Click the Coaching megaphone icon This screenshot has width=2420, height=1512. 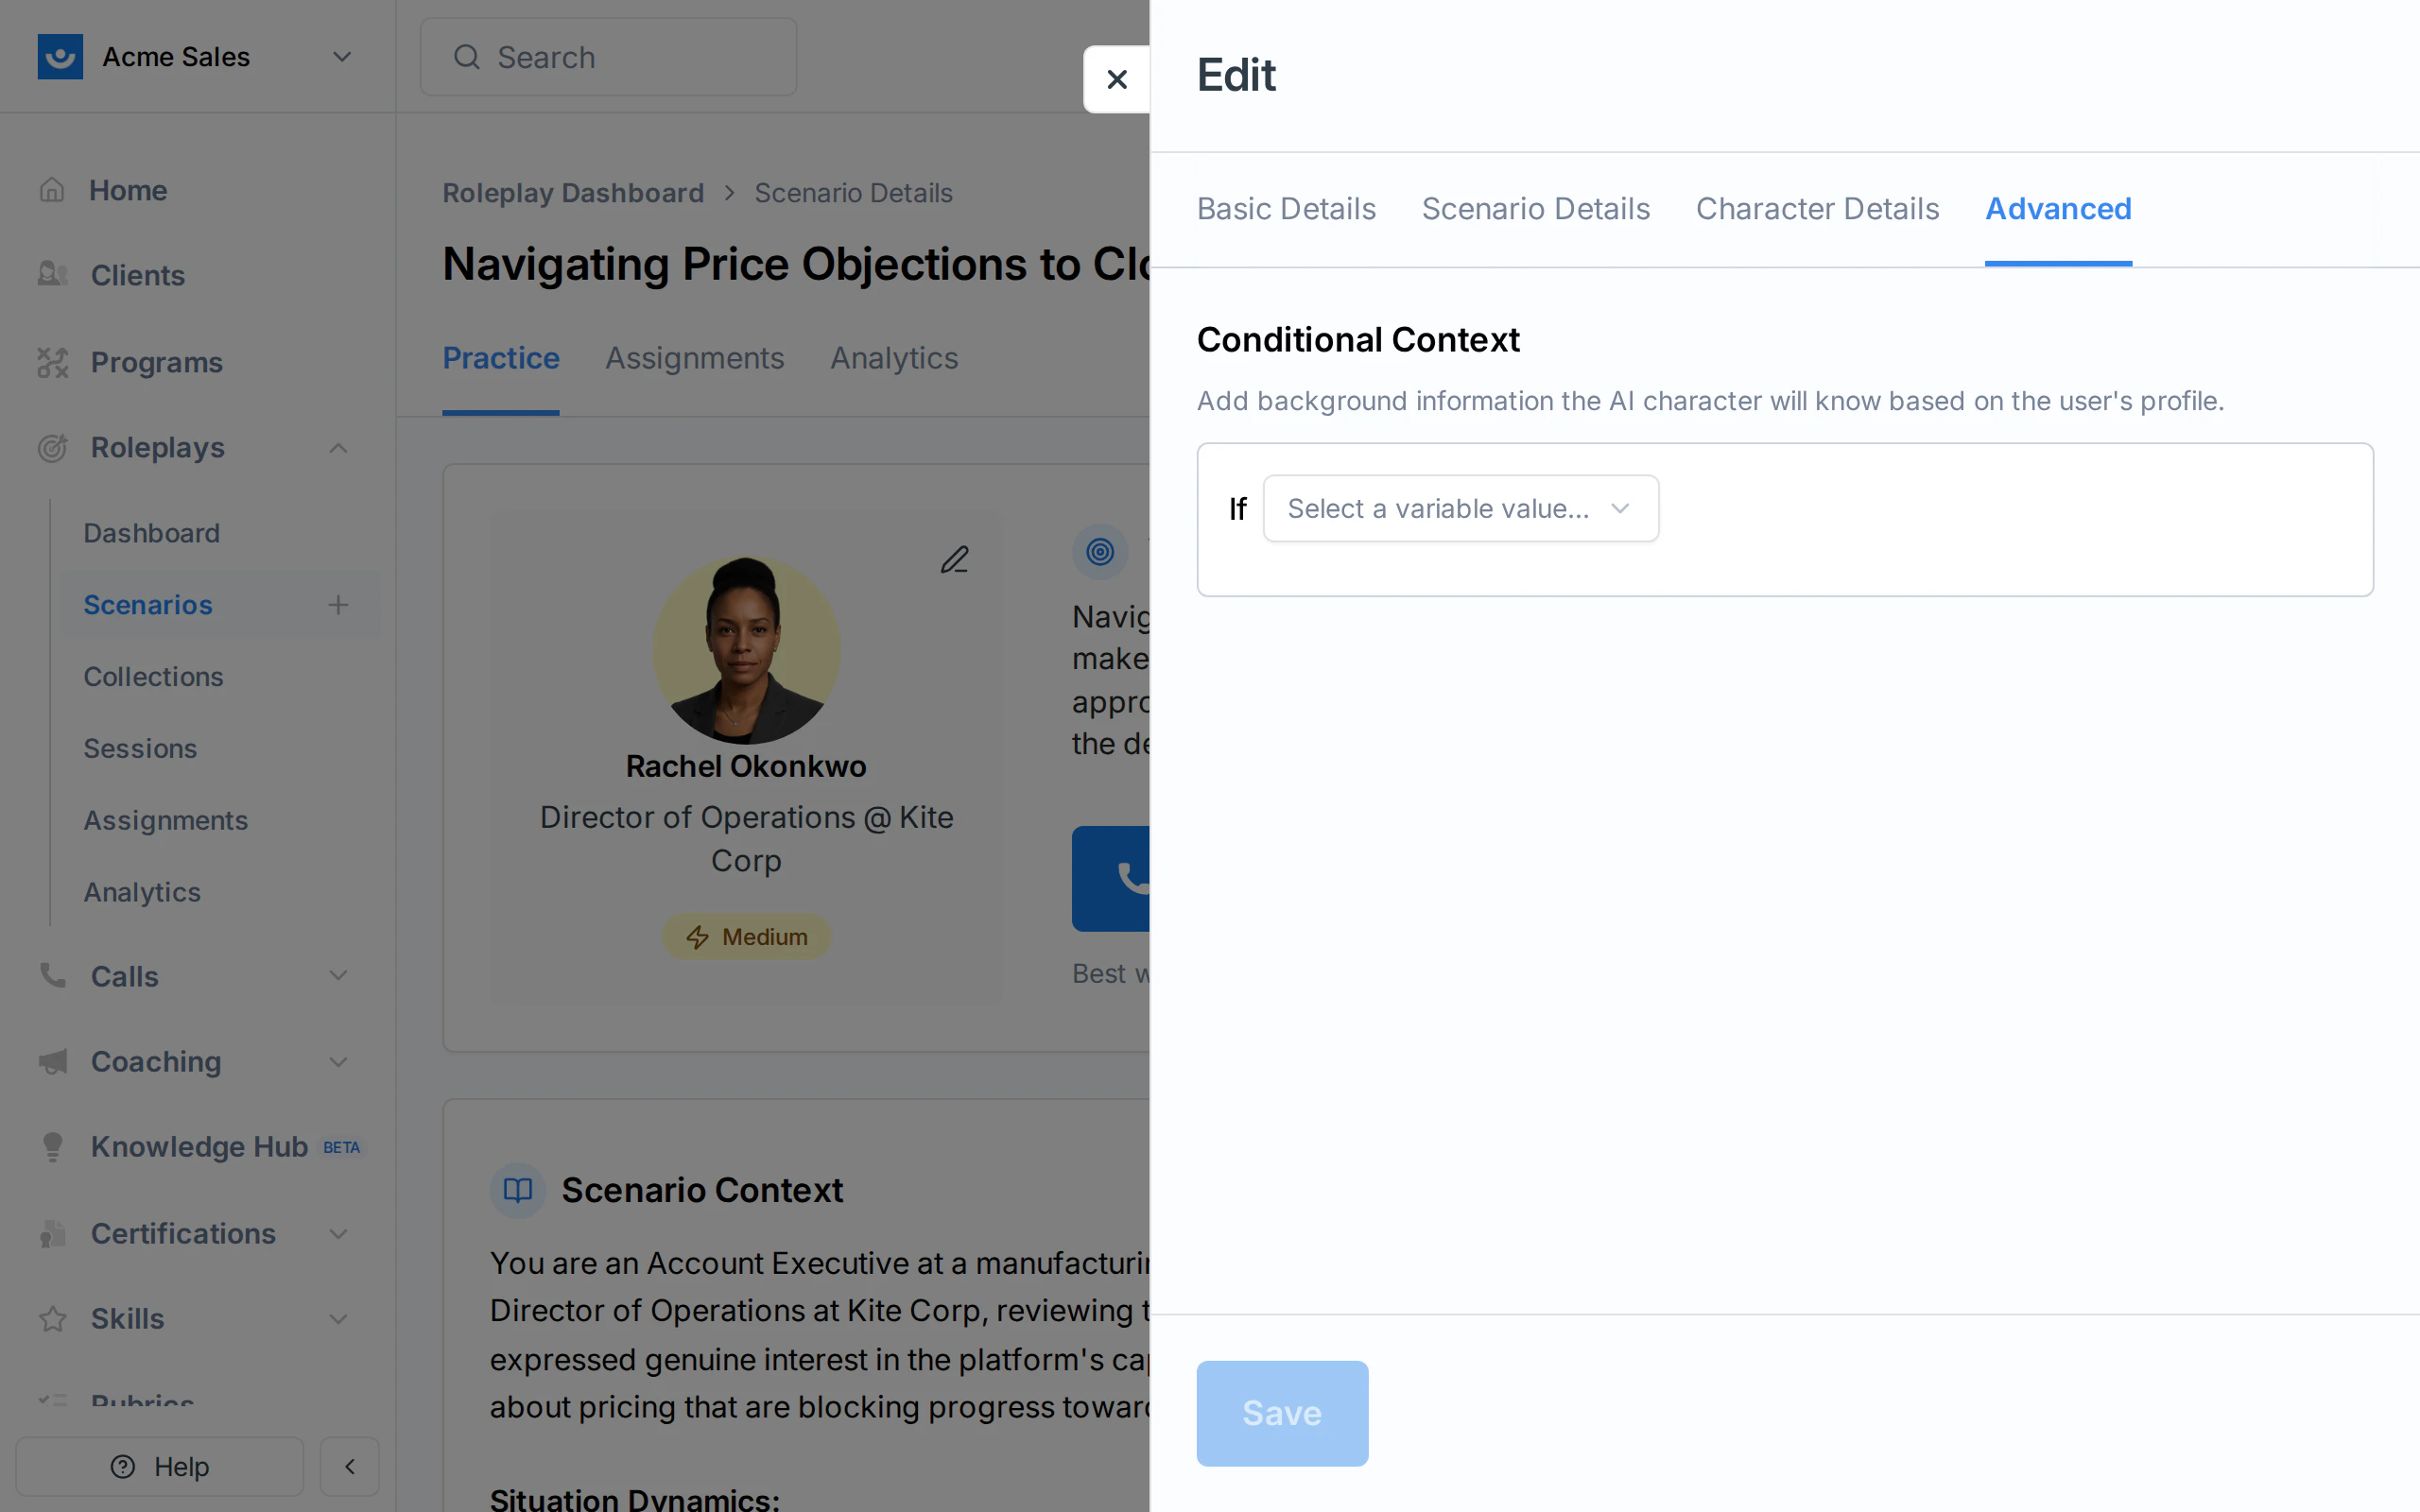point(52,1061)
